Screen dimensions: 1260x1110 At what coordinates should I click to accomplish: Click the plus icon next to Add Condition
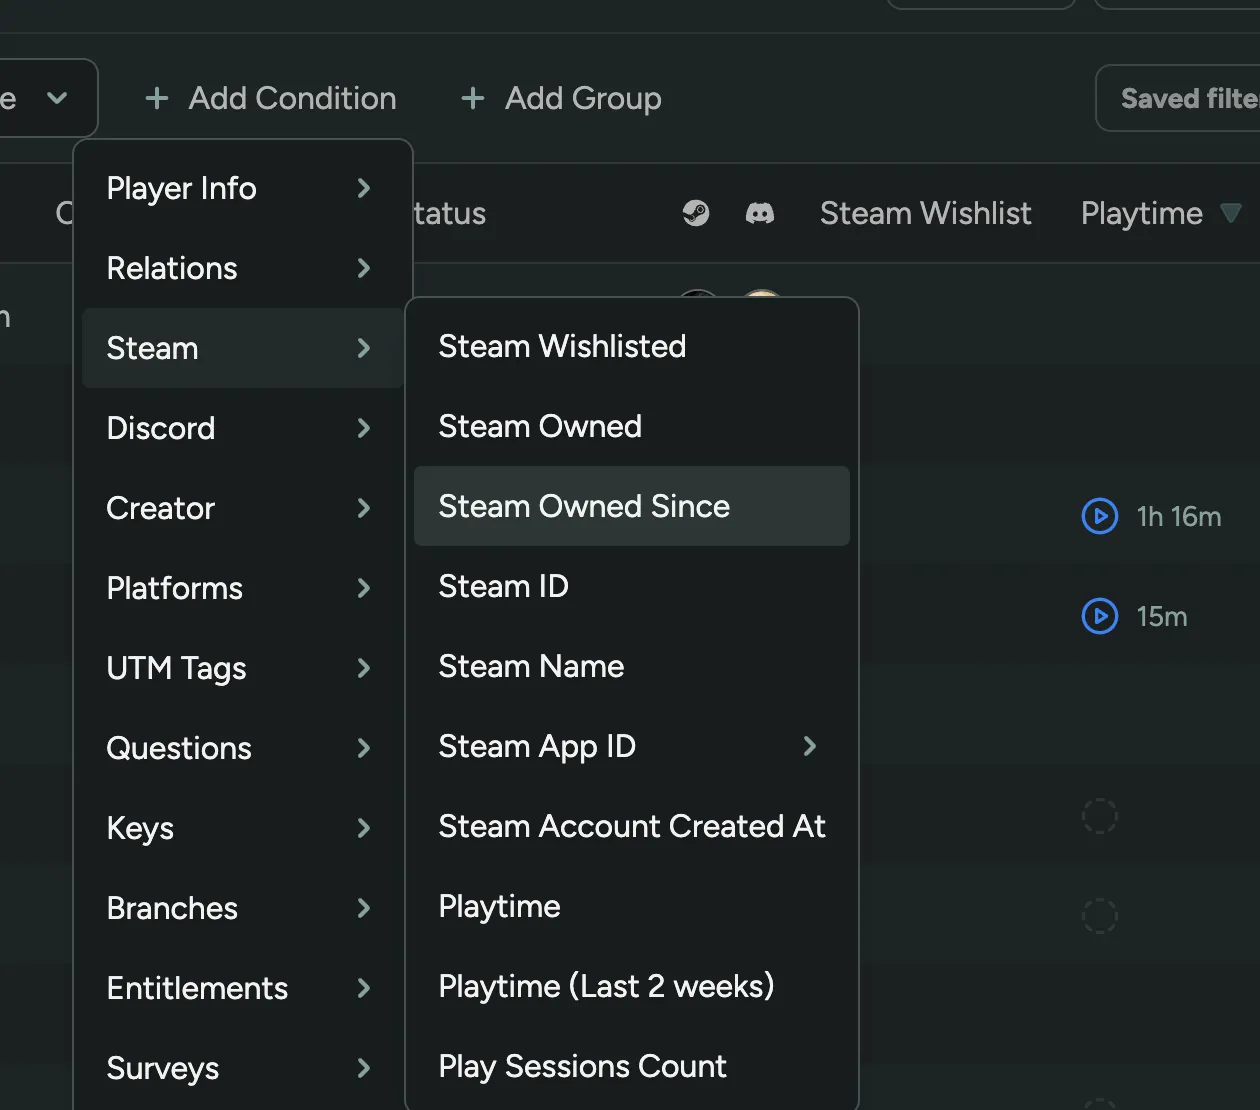pos(157,98)
